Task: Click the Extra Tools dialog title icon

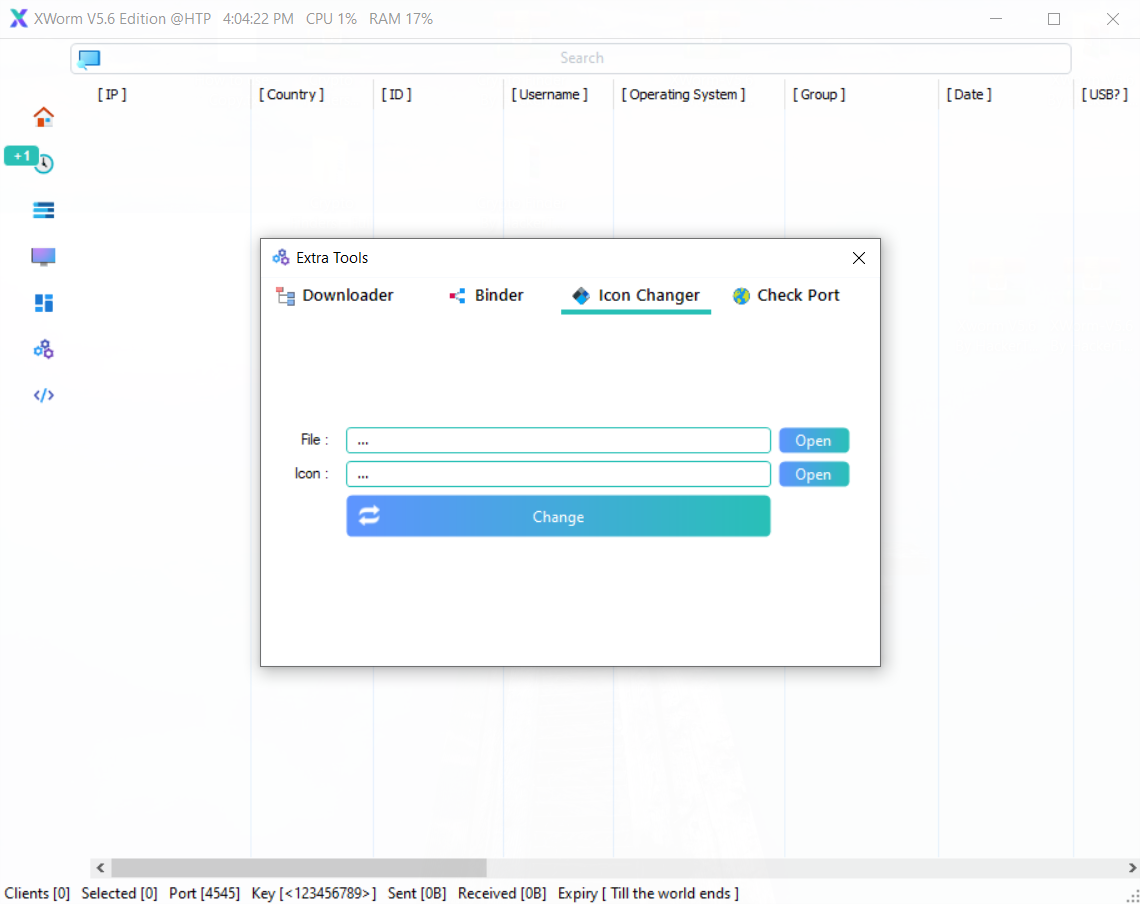Action: point(281,257)
